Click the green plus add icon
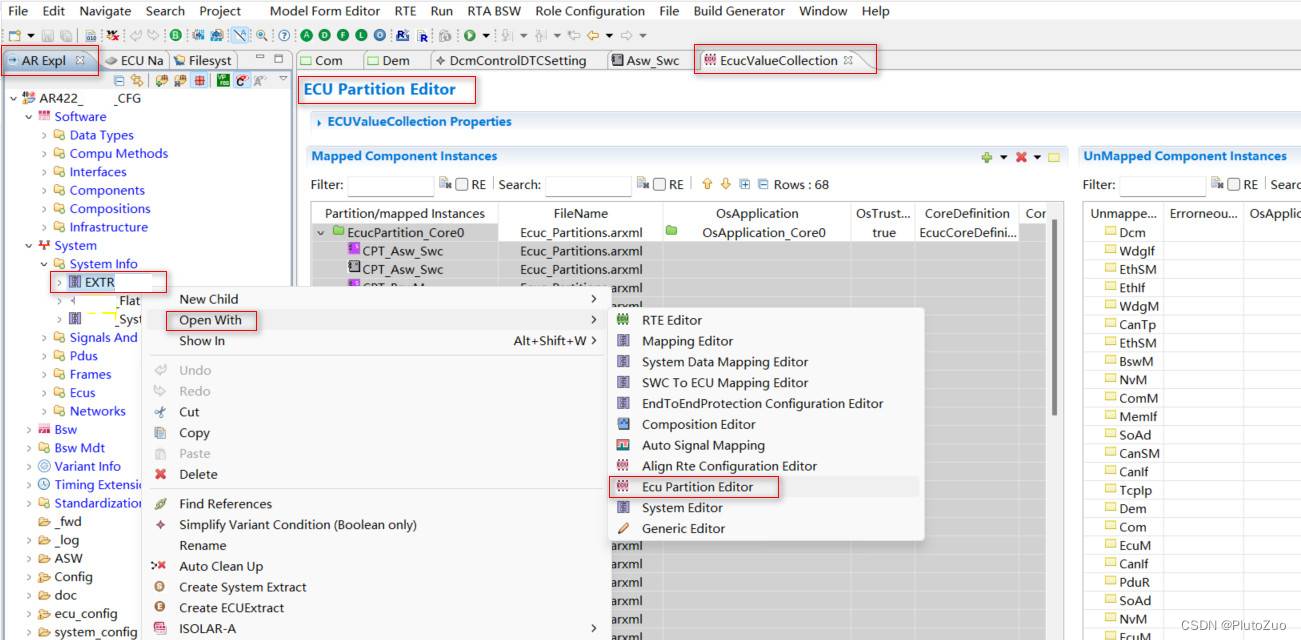Image resolution: width=1301 pixels, height=640 pixels. coord(987,157)
